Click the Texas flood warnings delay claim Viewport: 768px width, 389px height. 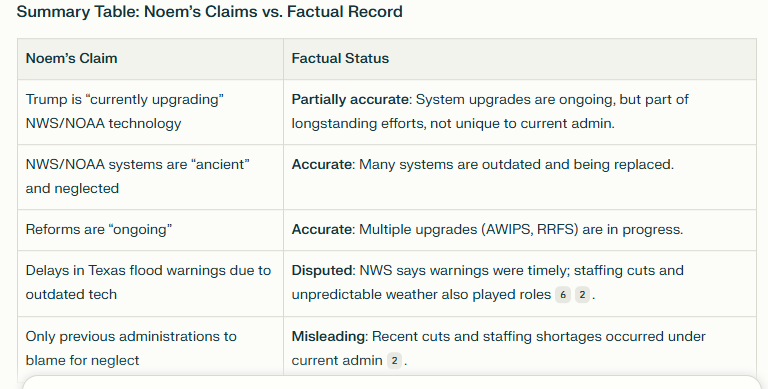(148, 282)
